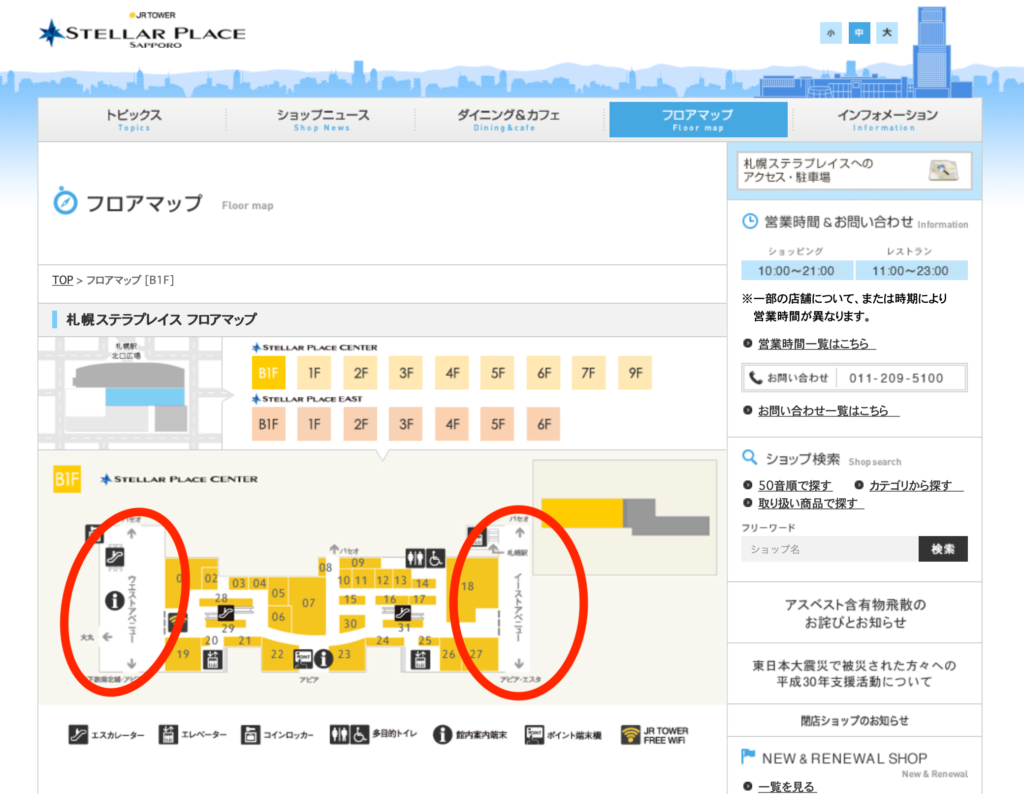Image resolution: width=1024 pixels, height=794 pixels.
Task: Open お問い合わせ一覧はこちら link
Action: tap(828, 411)
